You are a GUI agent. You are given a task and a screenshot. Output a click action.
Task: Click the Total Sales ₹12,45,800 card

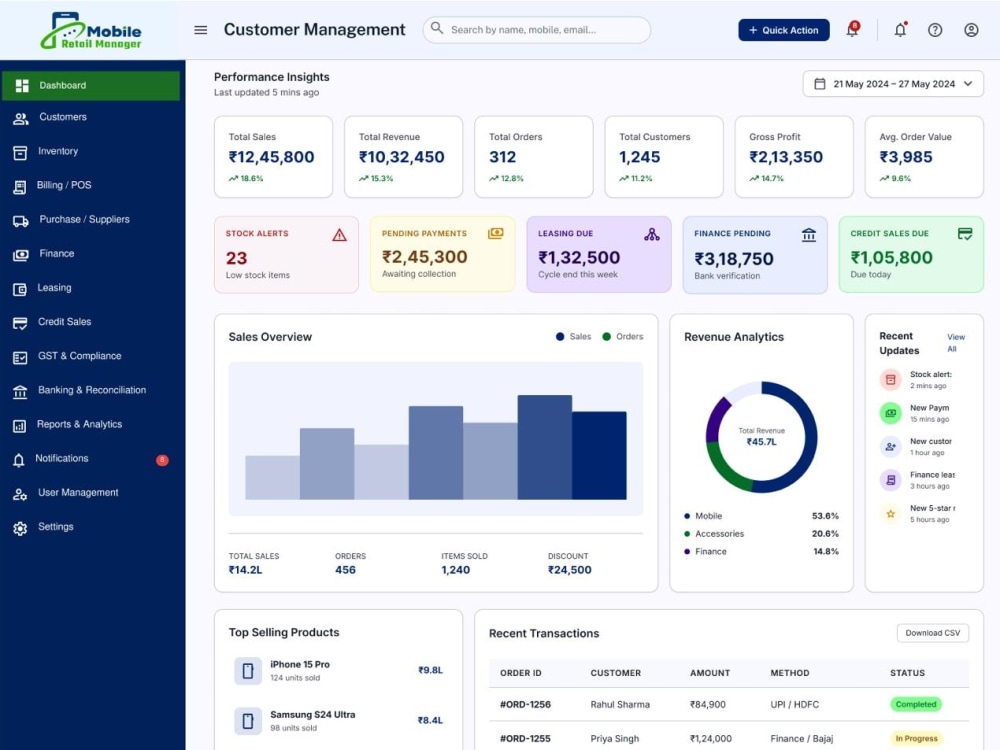(273, 157)
